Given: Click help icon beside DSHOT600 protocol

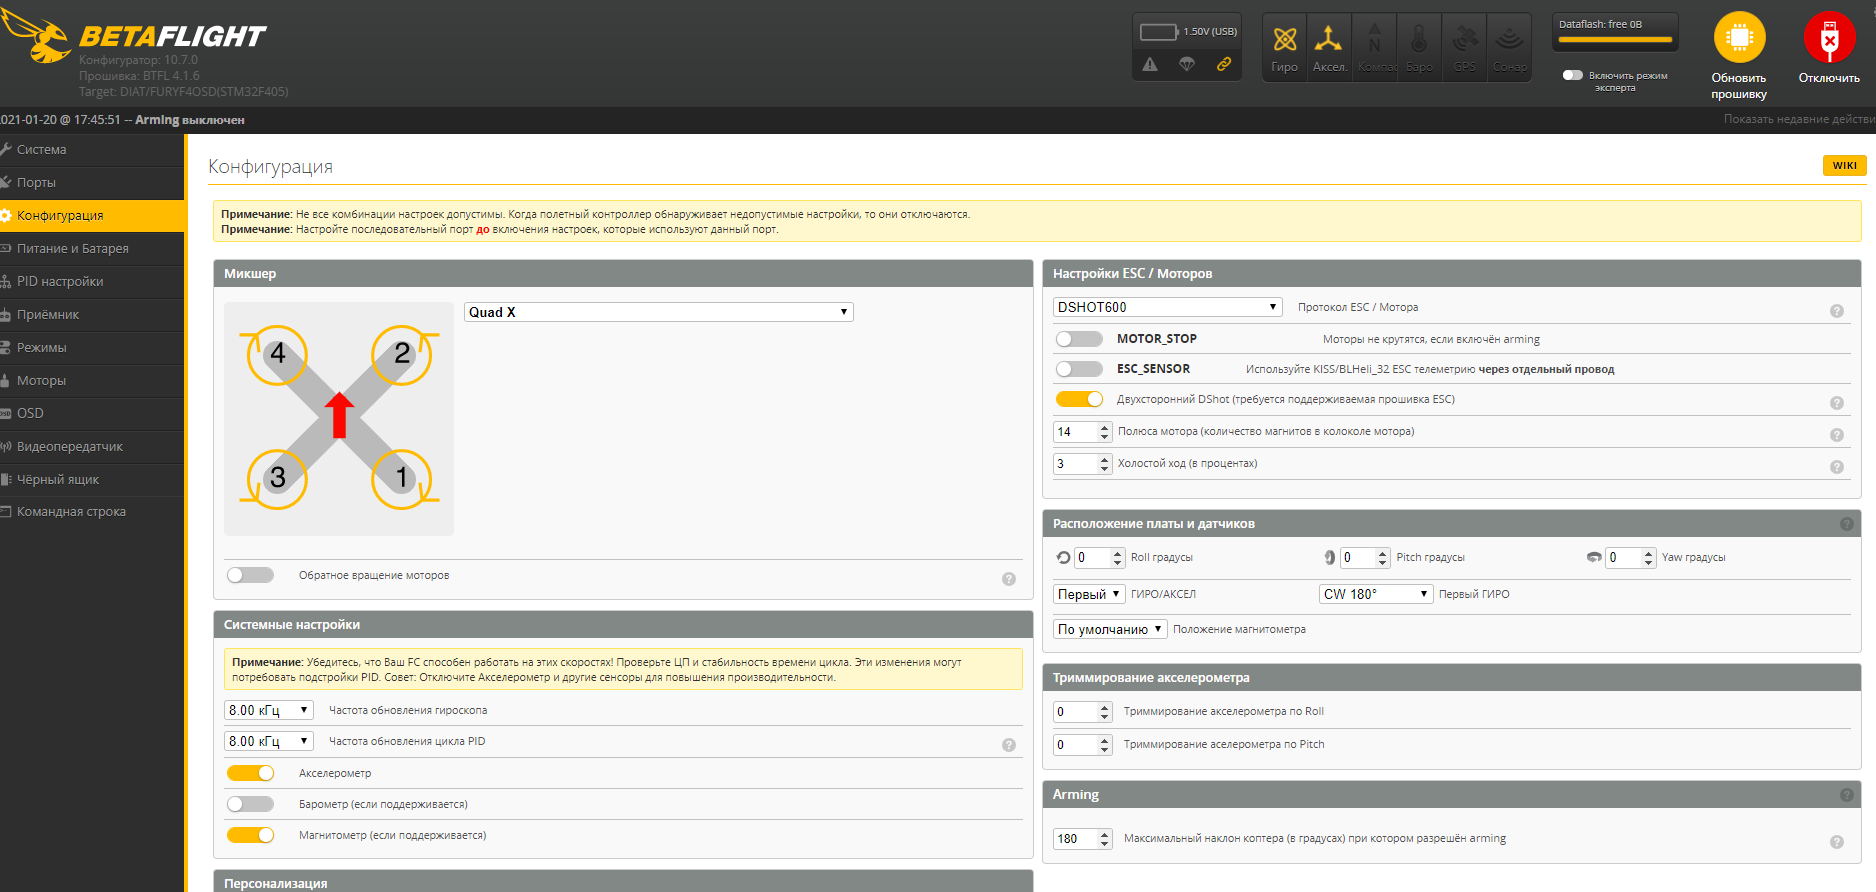Looking at the screenshot, I should [1836, 311].
